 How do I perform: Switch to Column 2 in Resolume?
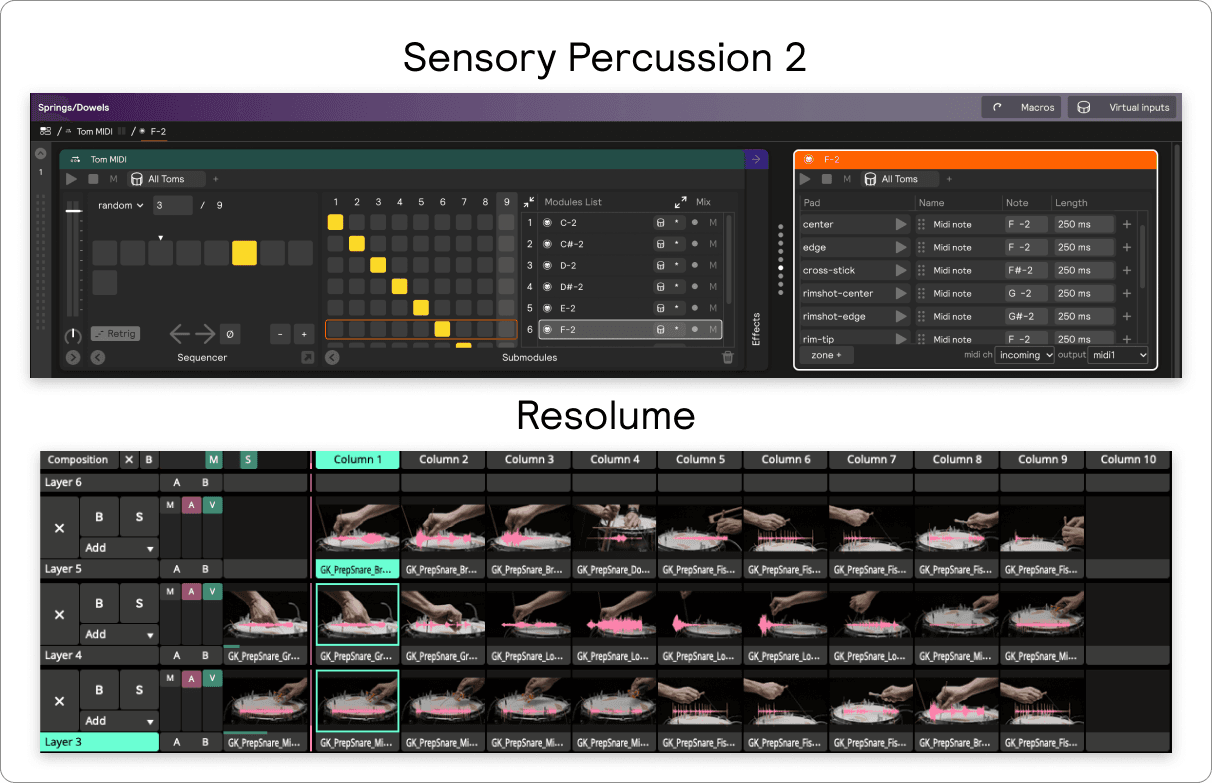tap(444, 460)
